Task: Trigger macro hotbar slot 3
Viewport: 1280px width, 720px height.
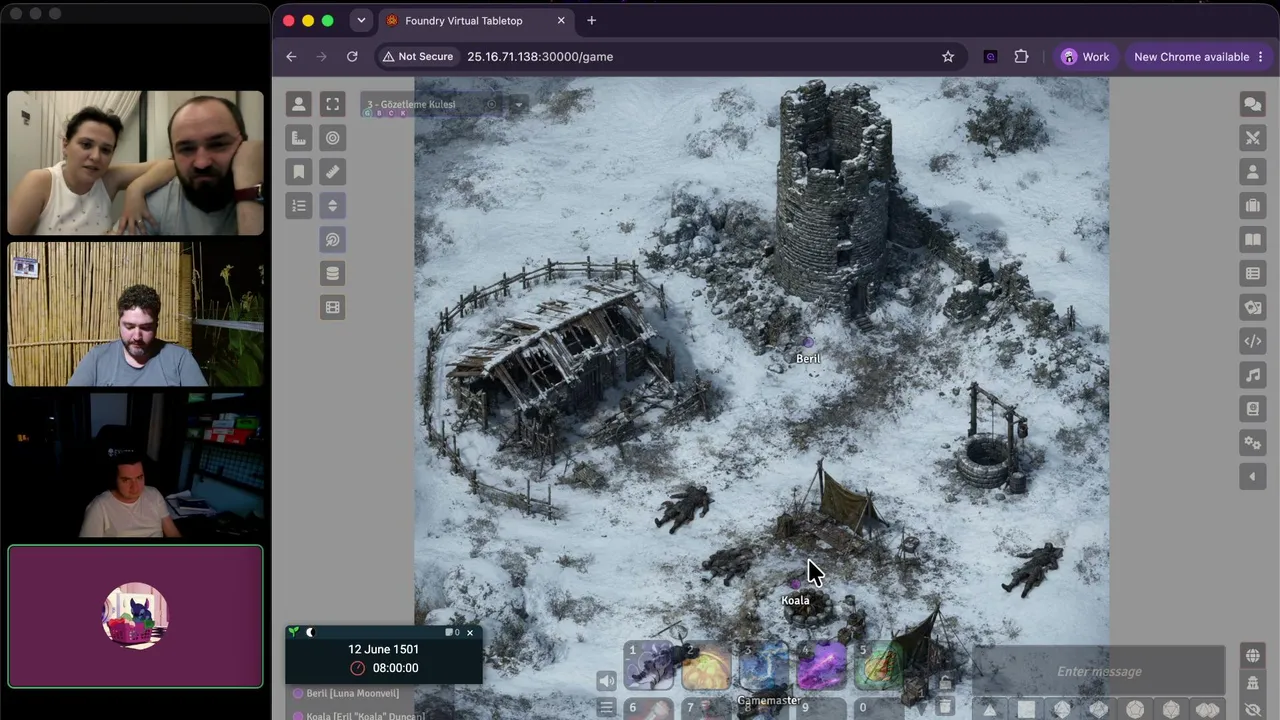Action: pyautogui.click(x=763, y=667)
